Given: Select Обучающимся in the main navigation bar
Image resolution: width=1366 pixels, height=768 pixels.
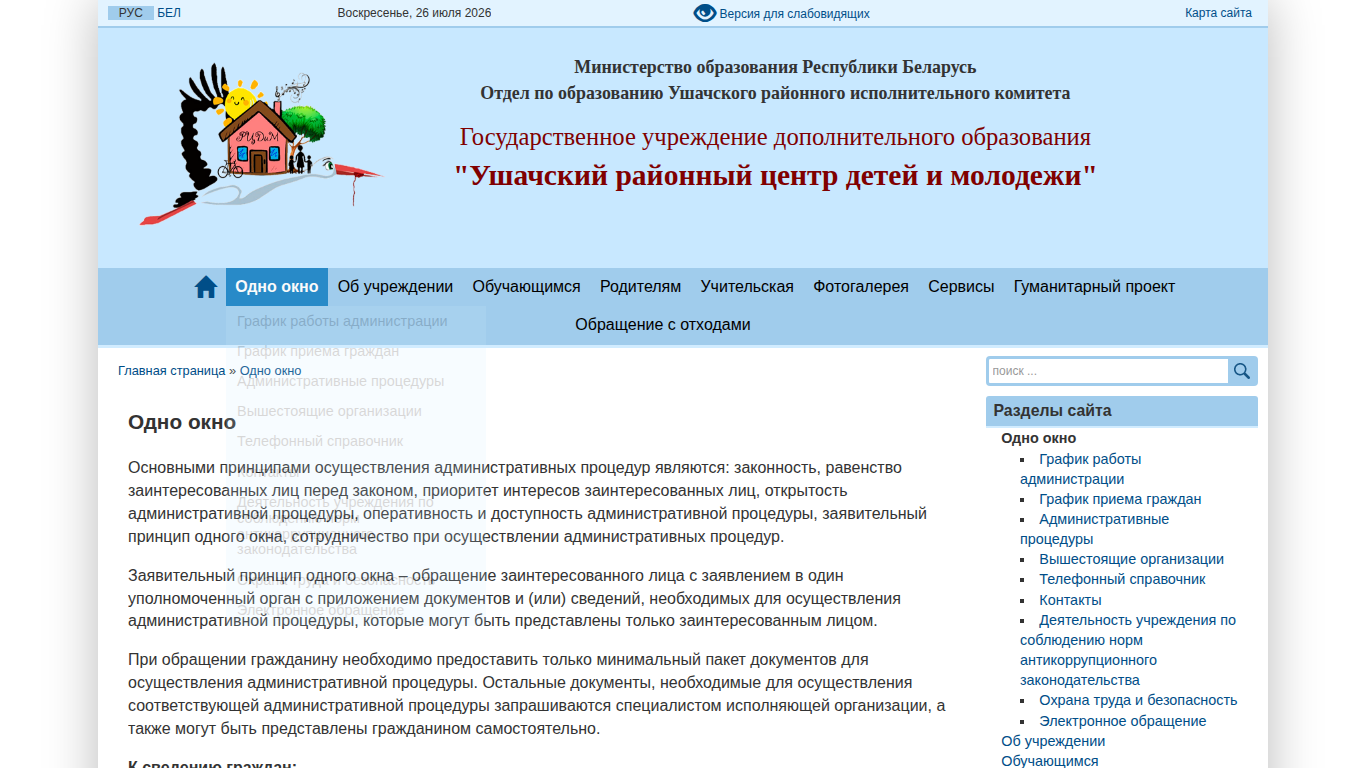Looking at the screenshot, I should click(526, 287).
